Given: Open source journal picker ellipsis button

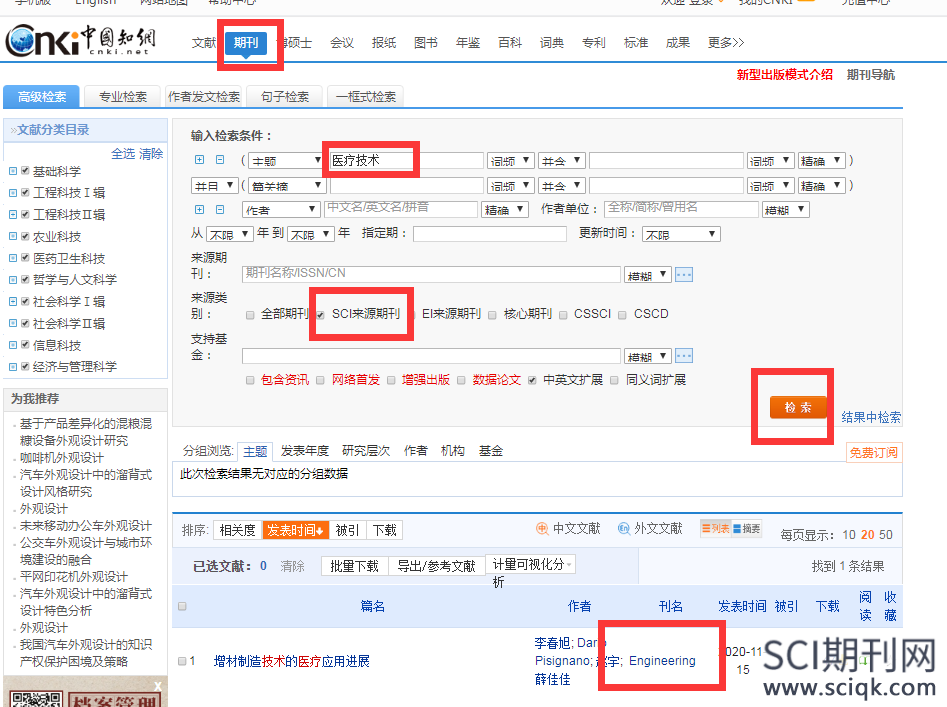Looking at the screenshot, I should tap(684, 275).
